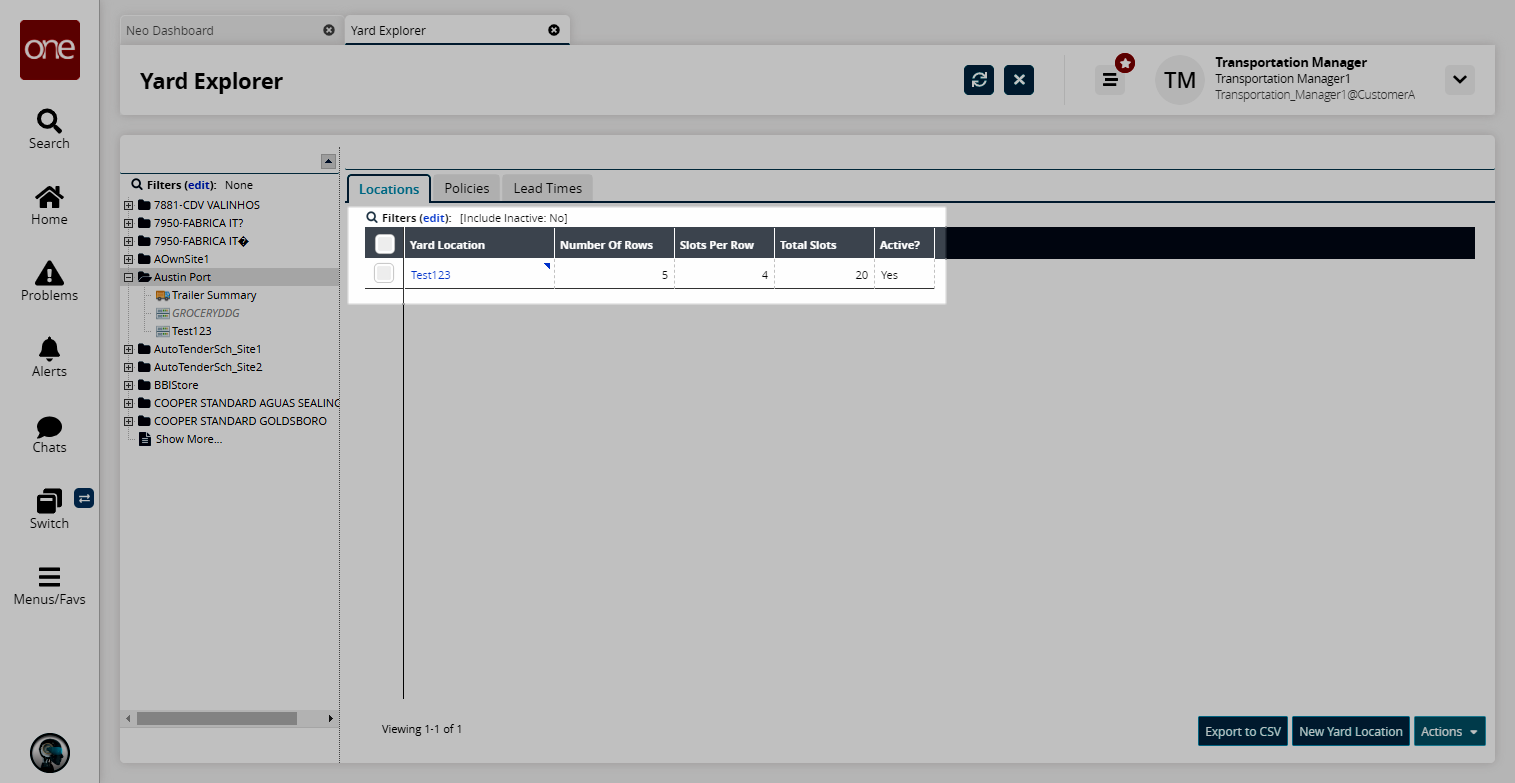1515x783 pixels.
Task: Open the Actions dropdown button
Action: click(x=1450, y=731)
